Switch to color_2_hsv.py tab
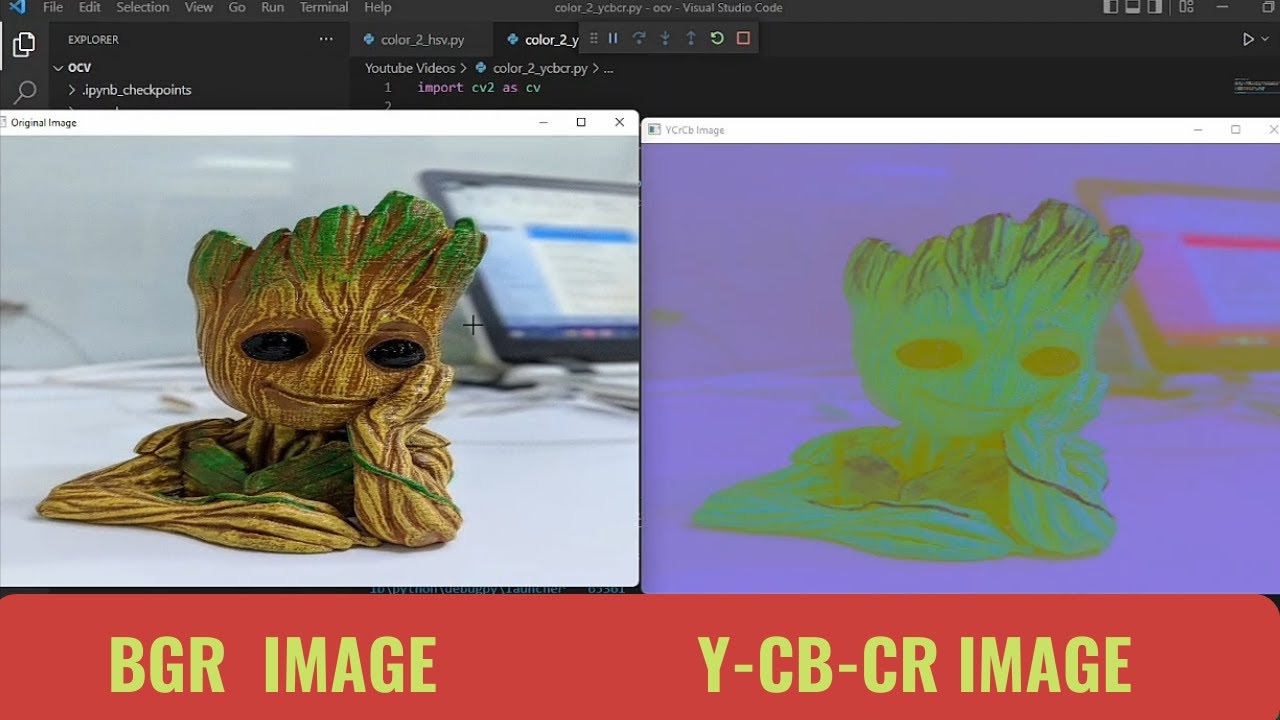 click(x=422, y=40)
